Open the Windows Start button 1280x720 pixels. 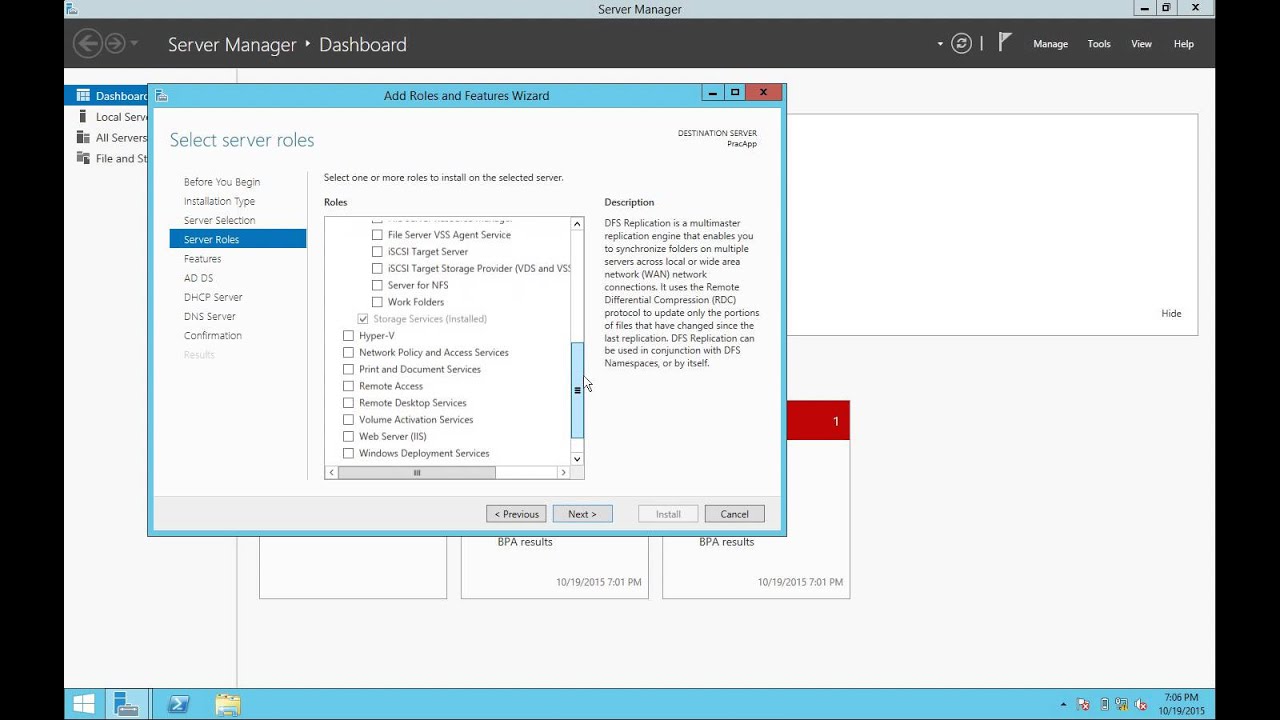coord(84,704)
